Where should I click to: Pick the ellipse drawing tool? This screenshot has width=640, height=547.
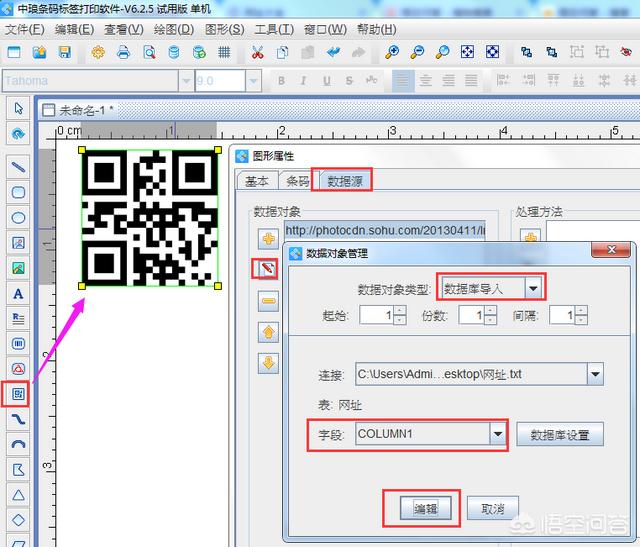[x=17, y=217]
